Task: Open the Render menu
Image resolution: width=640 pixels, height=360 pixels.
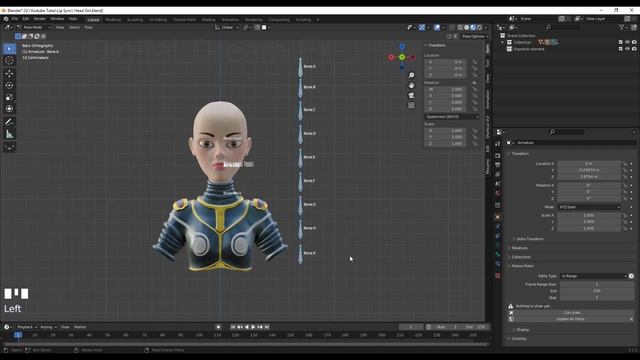Action: [40, 19]
